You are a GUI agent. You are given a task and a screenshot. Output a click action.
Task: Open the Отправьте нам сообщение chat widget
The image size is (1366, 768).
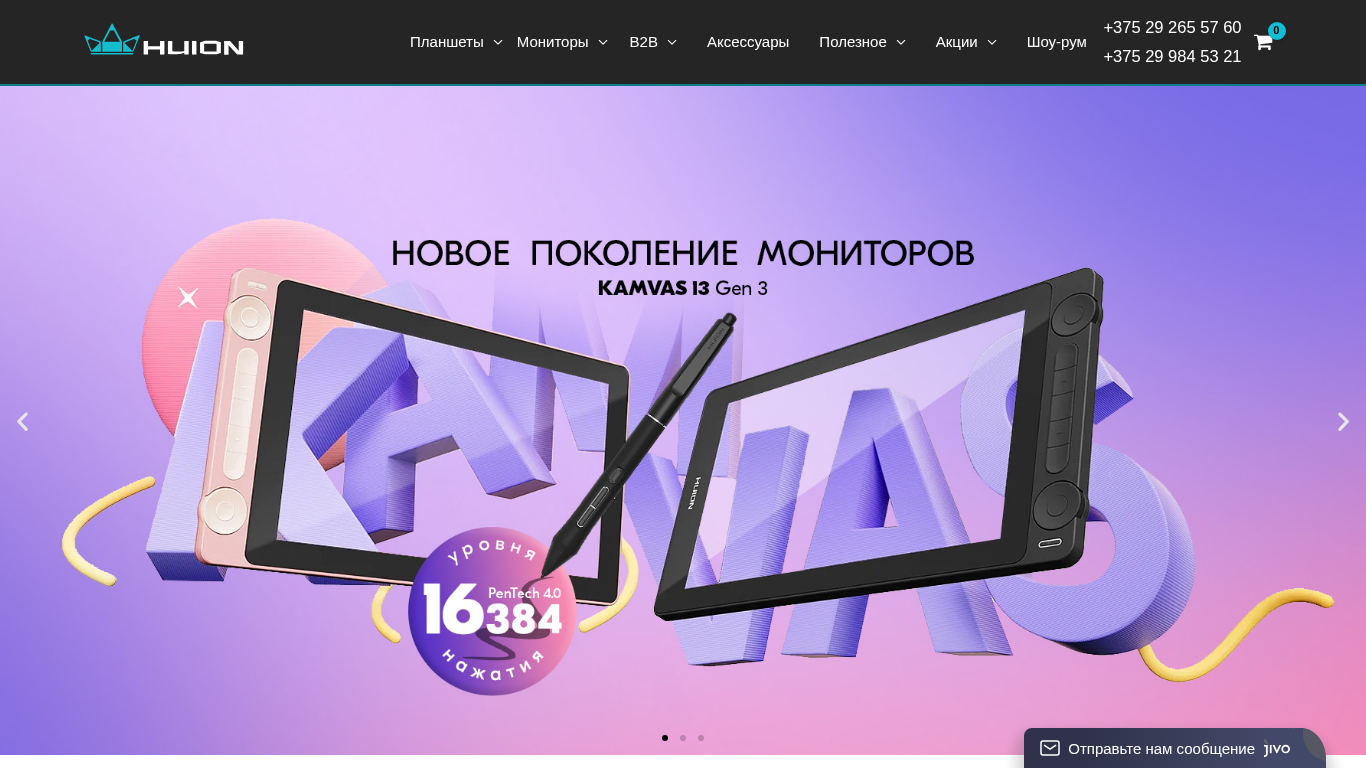[x=1175, y=748]
